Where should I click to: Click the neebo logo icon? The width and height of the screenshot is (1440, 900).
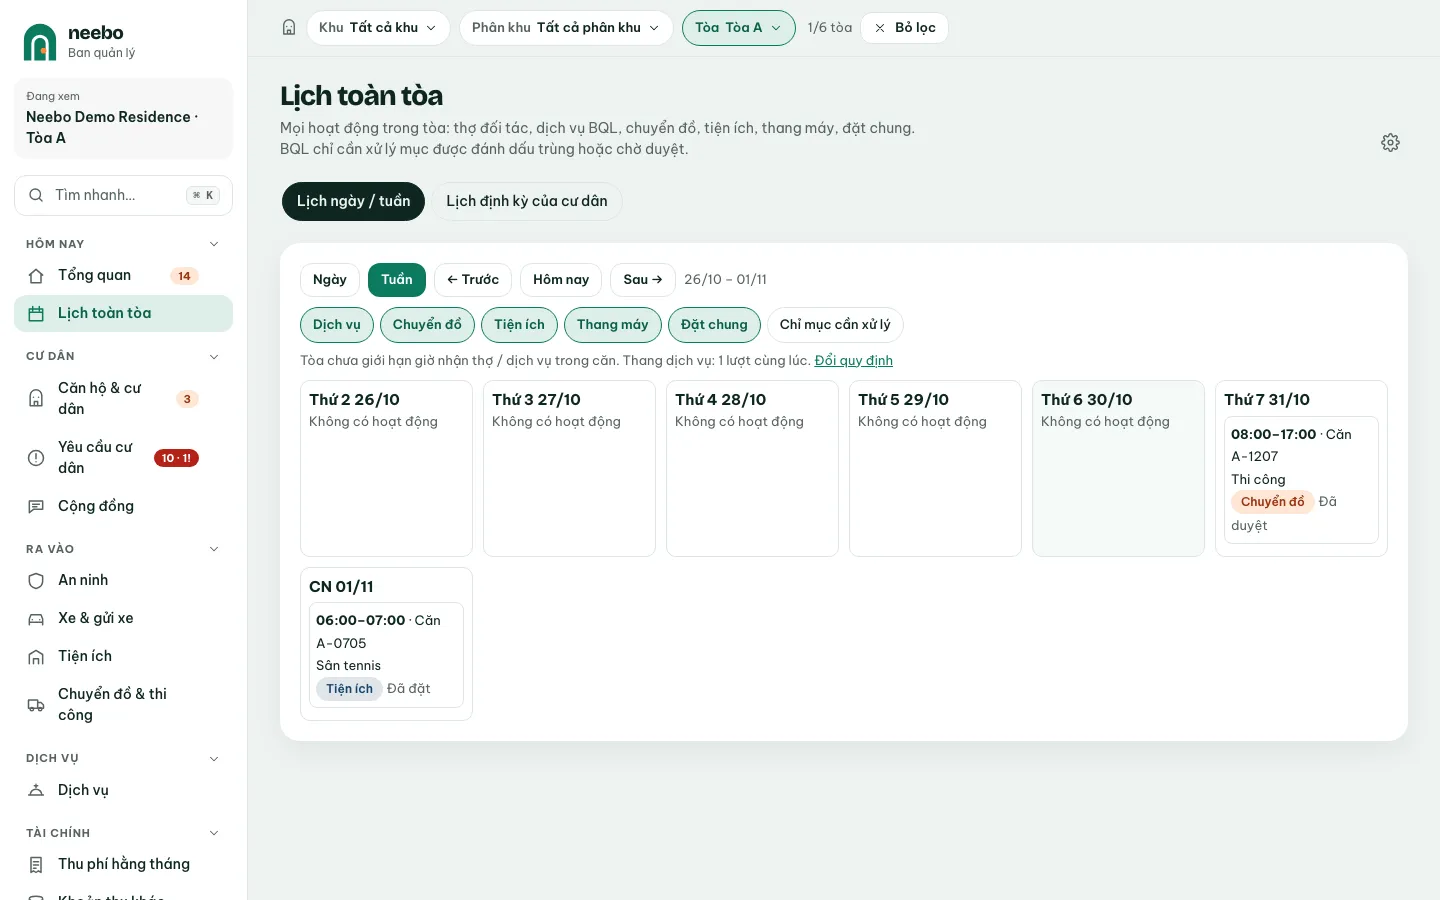[40, 42]
